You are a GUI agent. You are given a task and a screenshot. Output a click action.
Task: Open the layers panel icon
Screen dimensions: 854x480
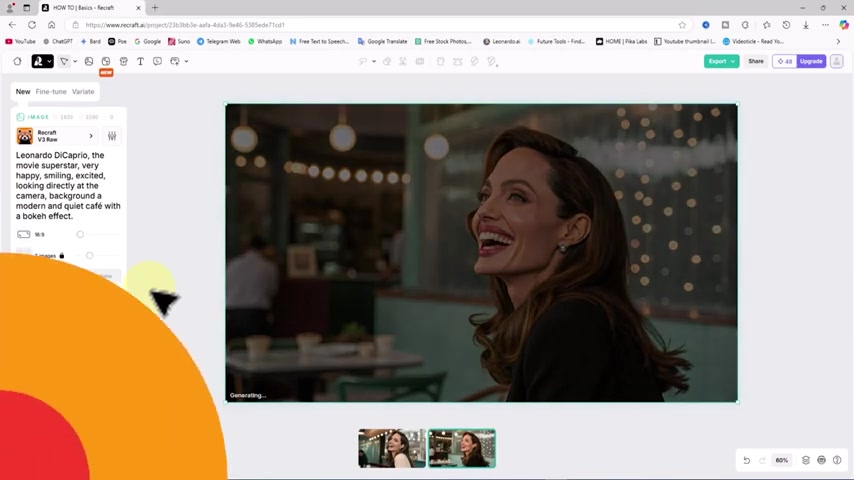click(x=806, y=460)
